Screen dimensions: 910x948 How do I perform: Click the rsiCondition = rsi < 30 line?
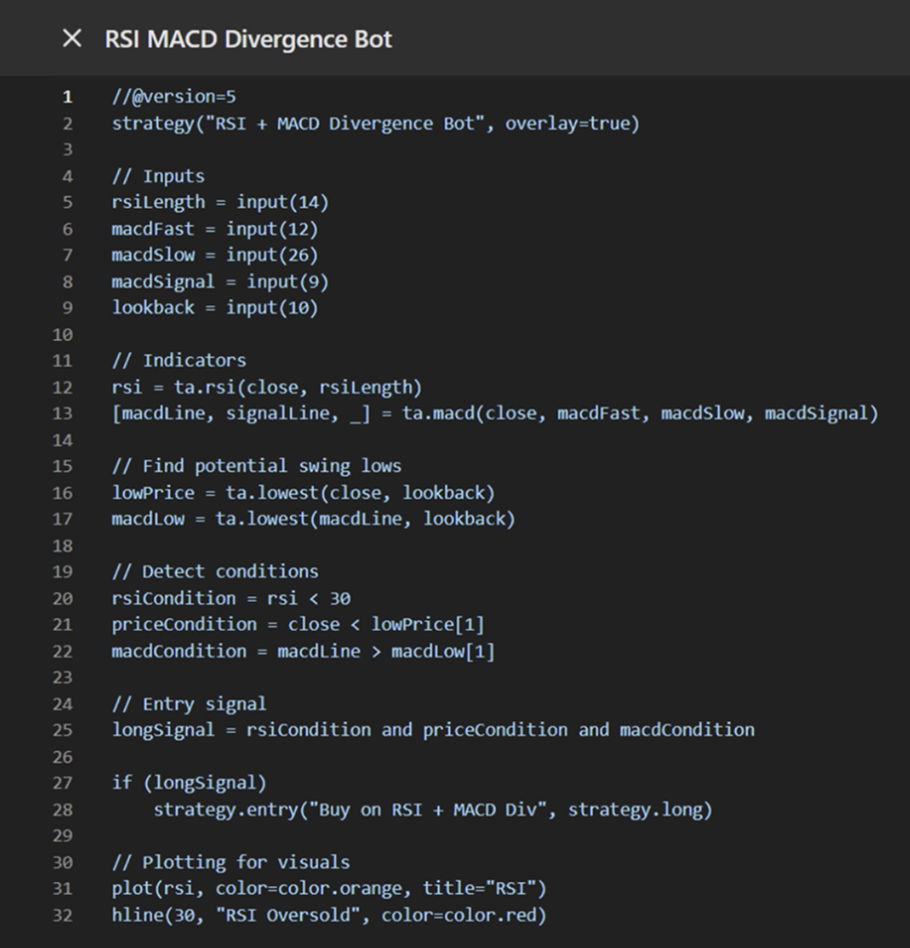coord(231,598)
